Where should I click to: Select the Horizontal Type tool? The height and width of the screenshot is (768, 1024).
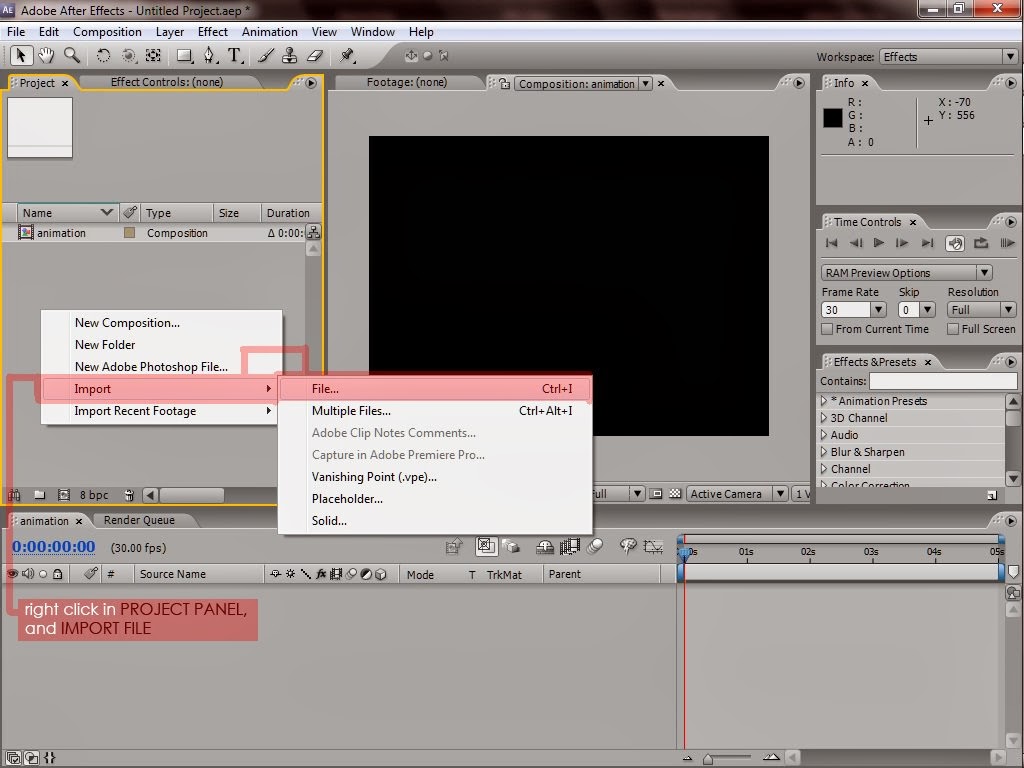(232, 56)
